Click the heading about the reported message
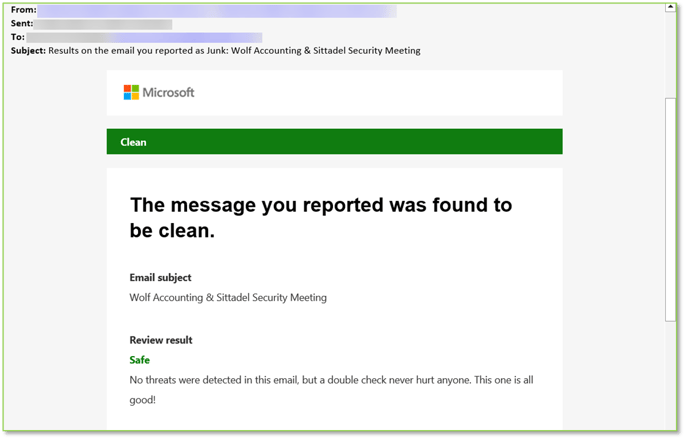This screenshot has width=685, height=439. pyautogui.click(x=321, y=218)
